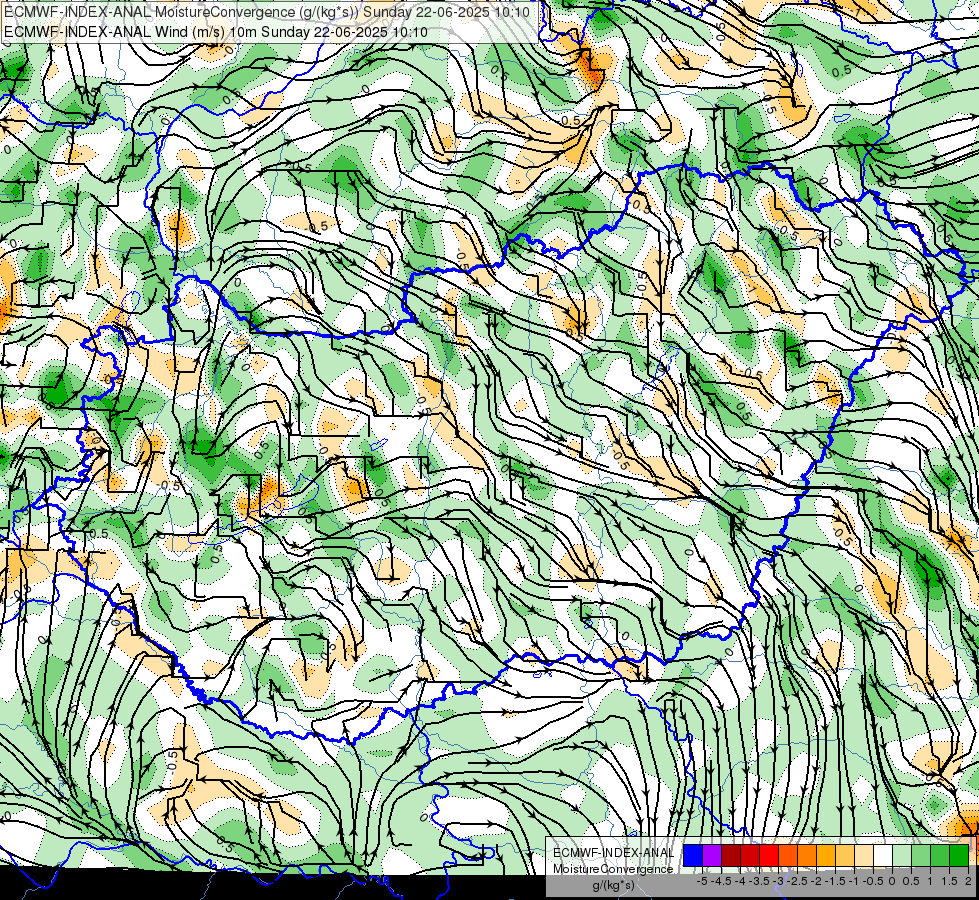Viewport: 979px width, 900px height.
Task: Select the legend swatch between -2.5 and -2
Action: click(x=807, y=856)
